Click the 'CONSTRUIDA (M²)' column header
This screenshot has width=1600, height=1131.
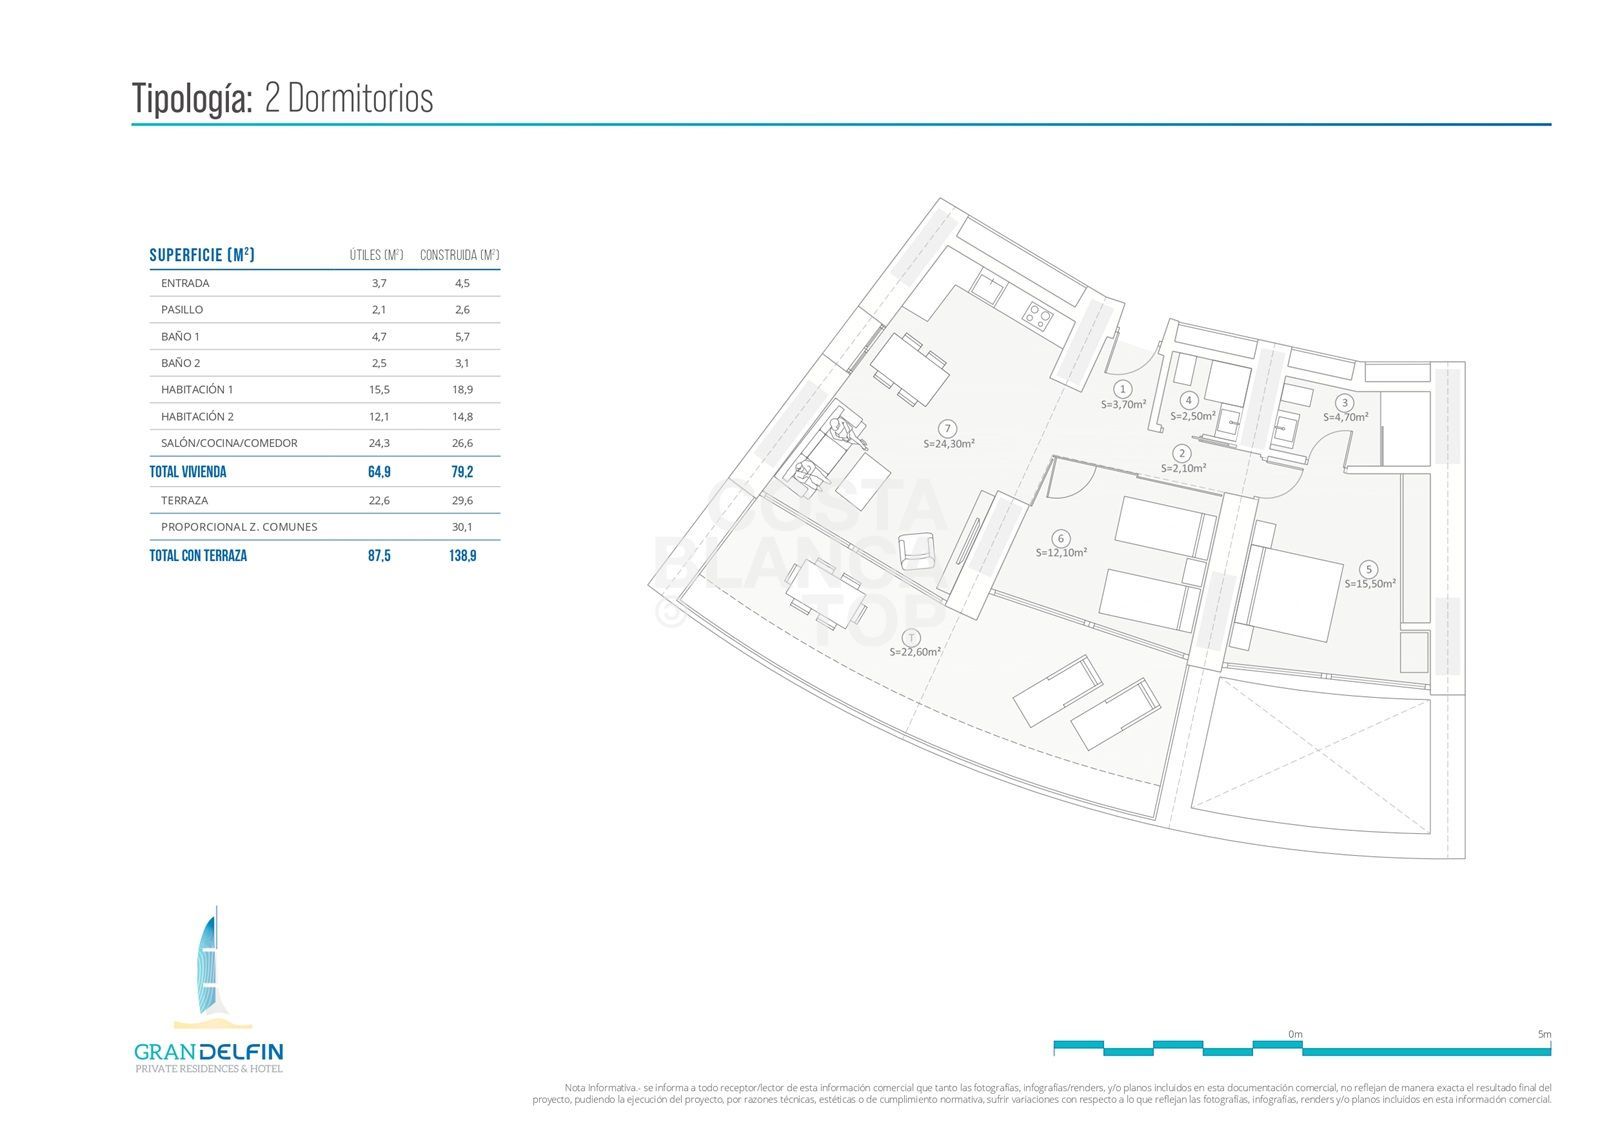tap(460, 255)
